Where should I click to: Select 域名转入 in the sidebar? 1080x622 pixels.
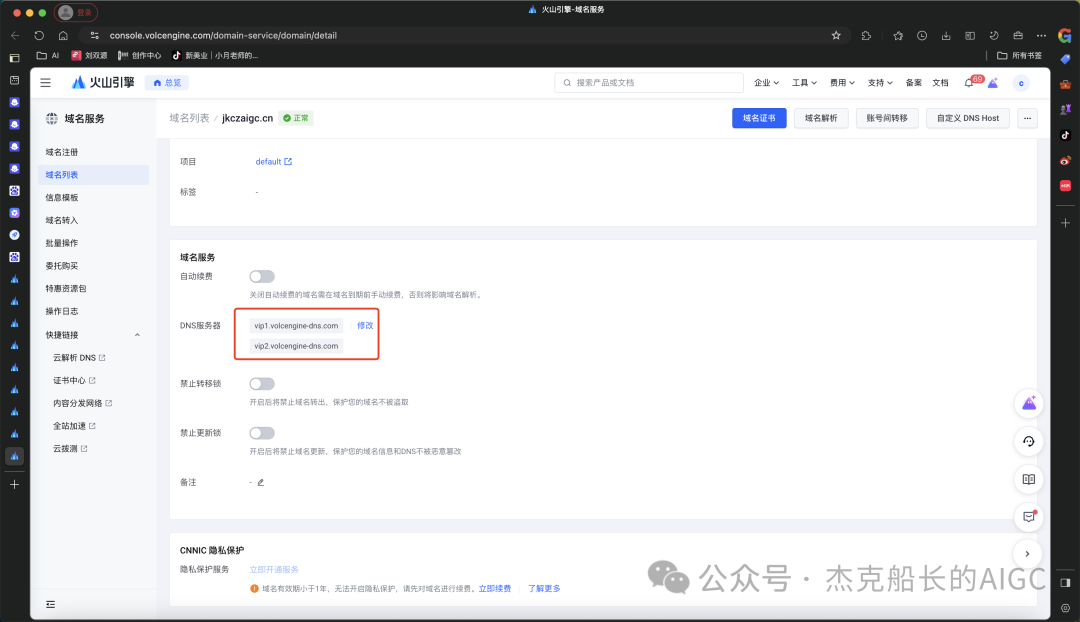pos(62,220)
